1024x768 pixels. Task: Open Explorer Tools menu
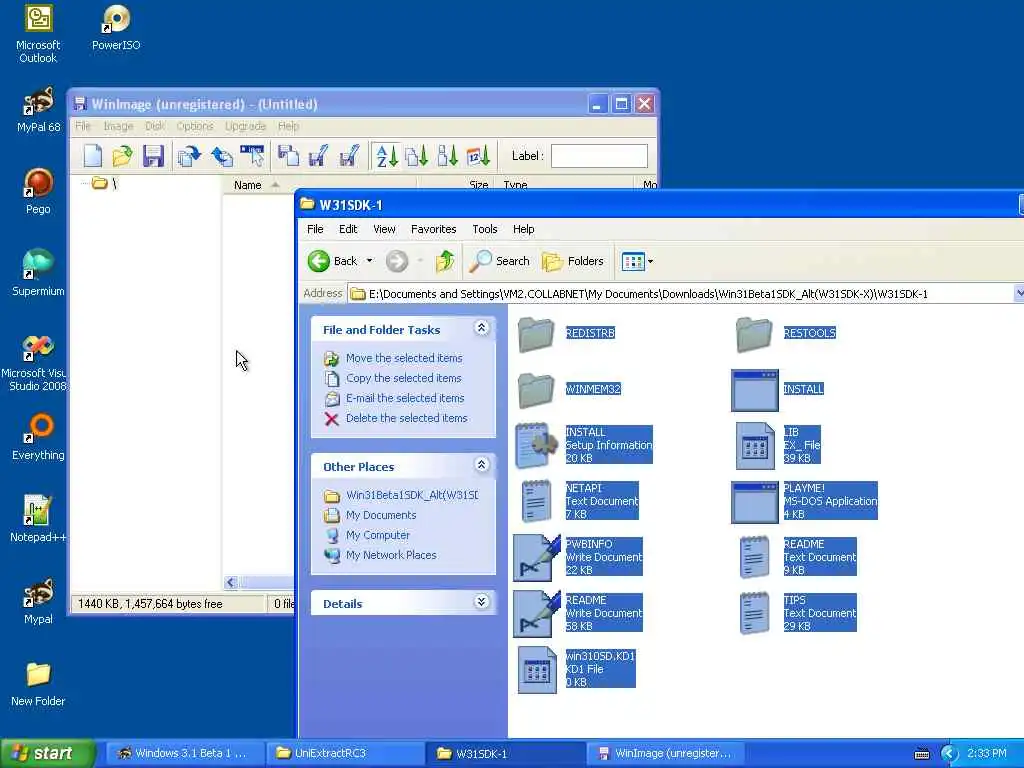pos(485,229)
